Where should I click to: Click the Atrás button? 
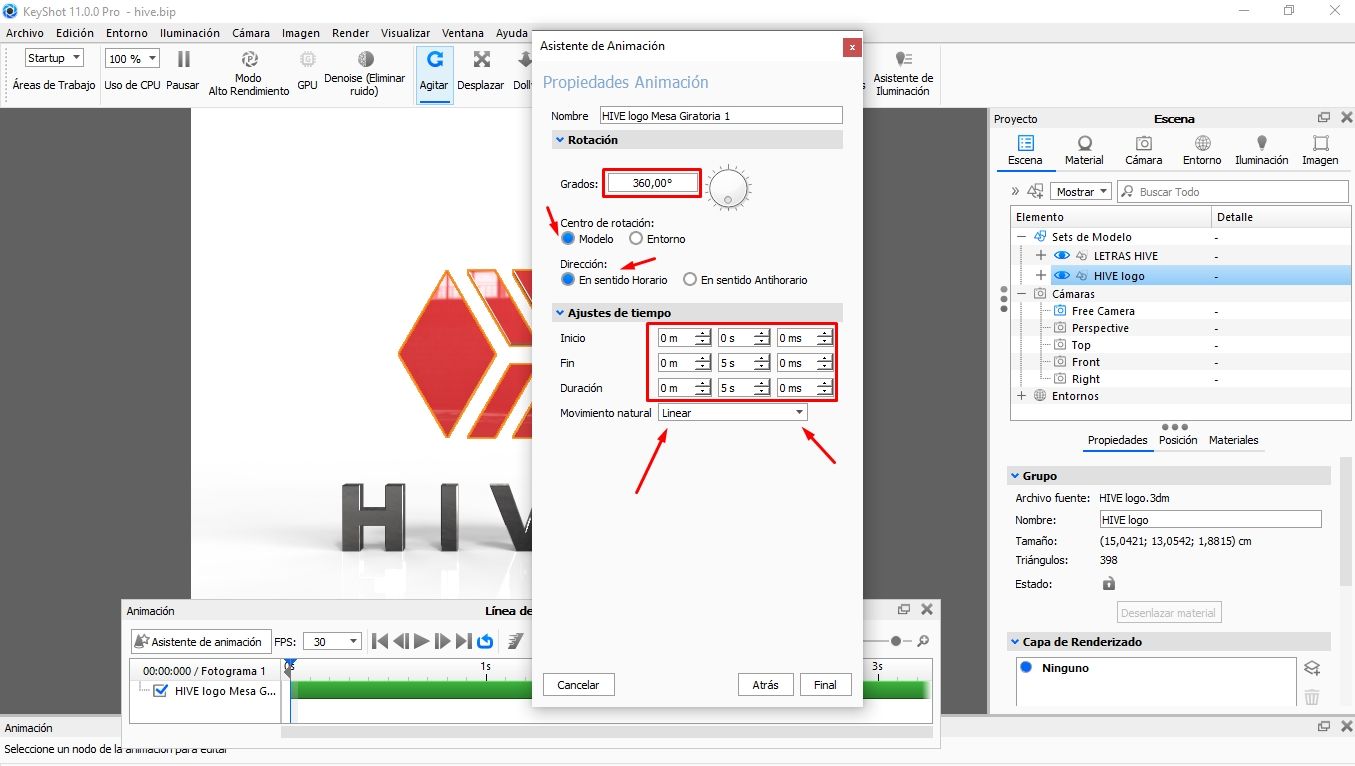[765, 685]
